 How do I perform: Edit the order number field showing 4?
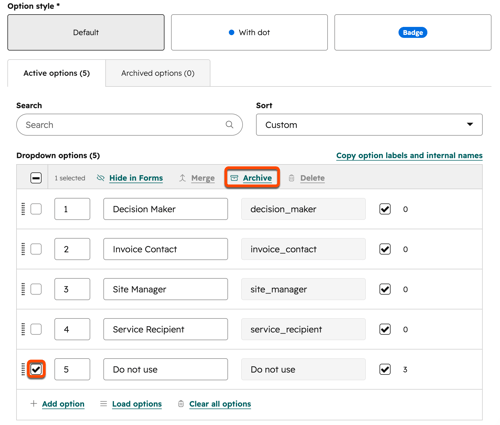pos(72,329)
